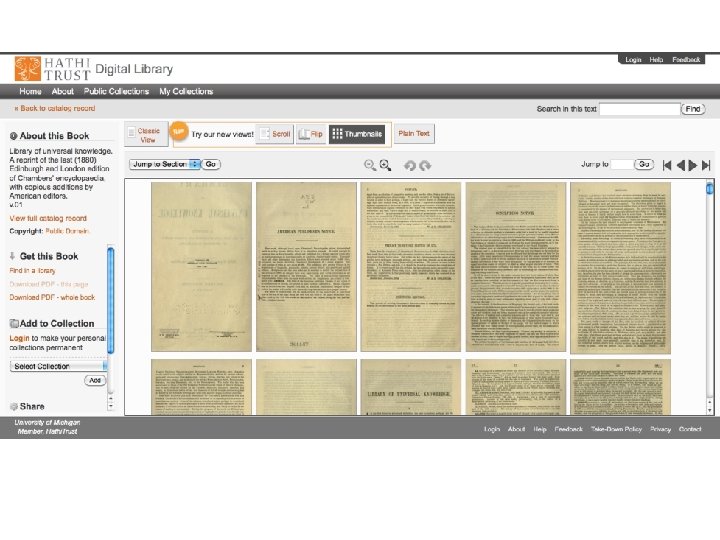The height and width of the screenshot is (540, 720).
Task: Go to the last page
Action: click(x=706, y=165)
